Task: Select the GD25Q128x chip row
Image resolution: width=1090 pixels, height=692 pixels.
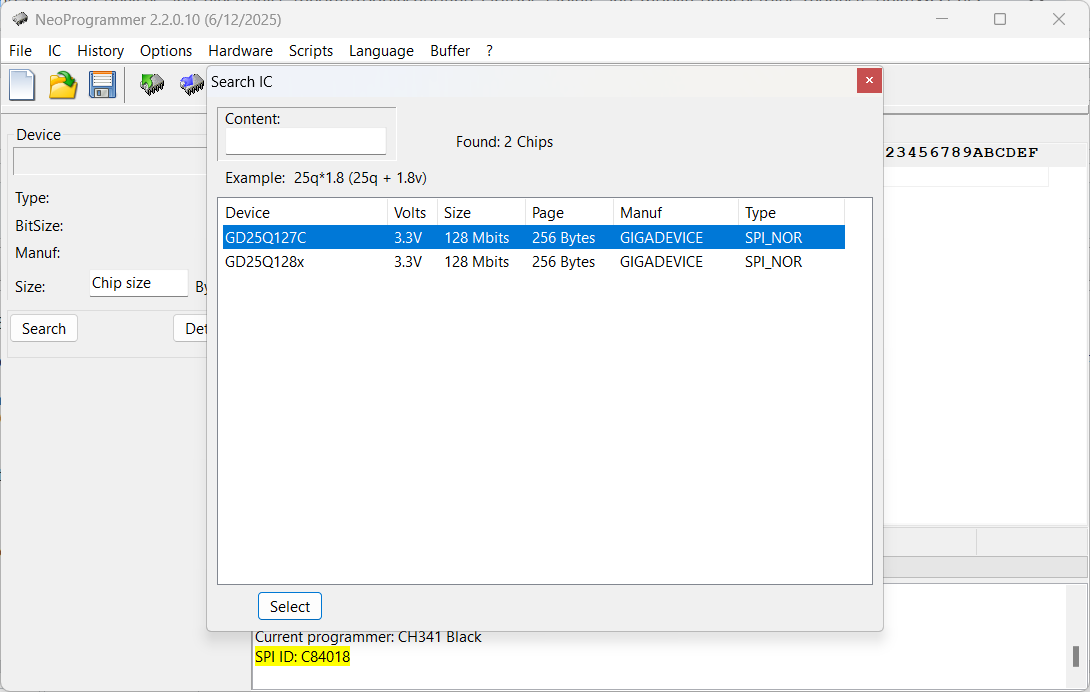Action: tap(533, 261)
